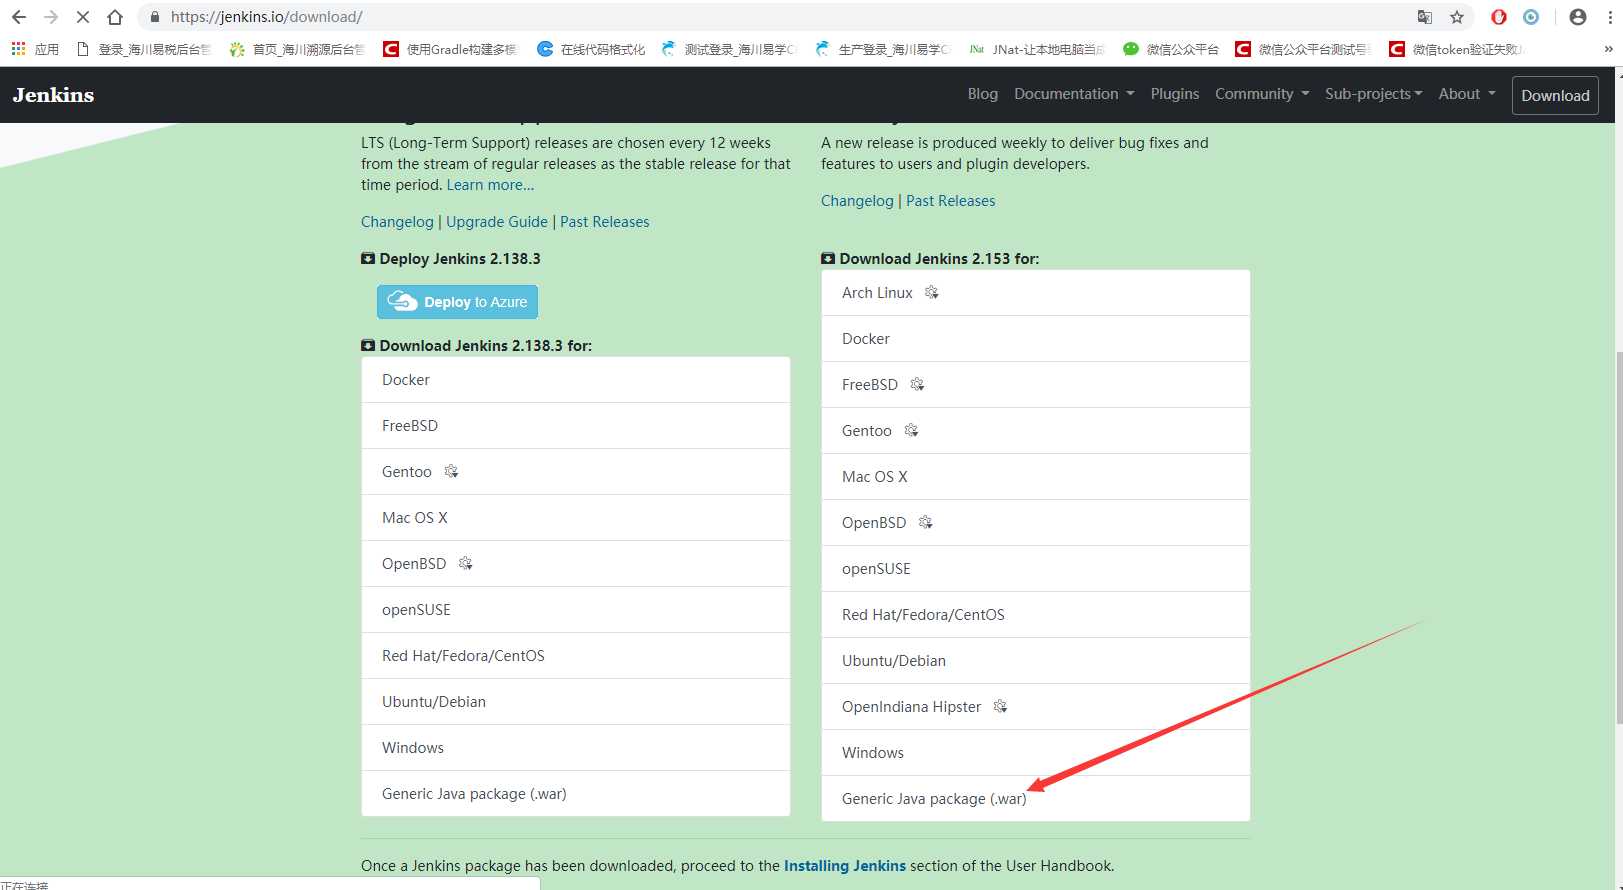Download weekly Arch Linux package
The image size is (1623, 890).
[1036, 293]
